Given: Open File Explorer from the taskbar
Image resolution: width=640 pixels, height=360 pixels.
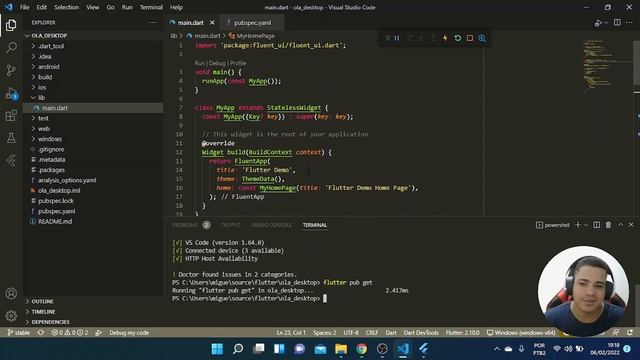Looking at the screenshot, I should 341,349.
